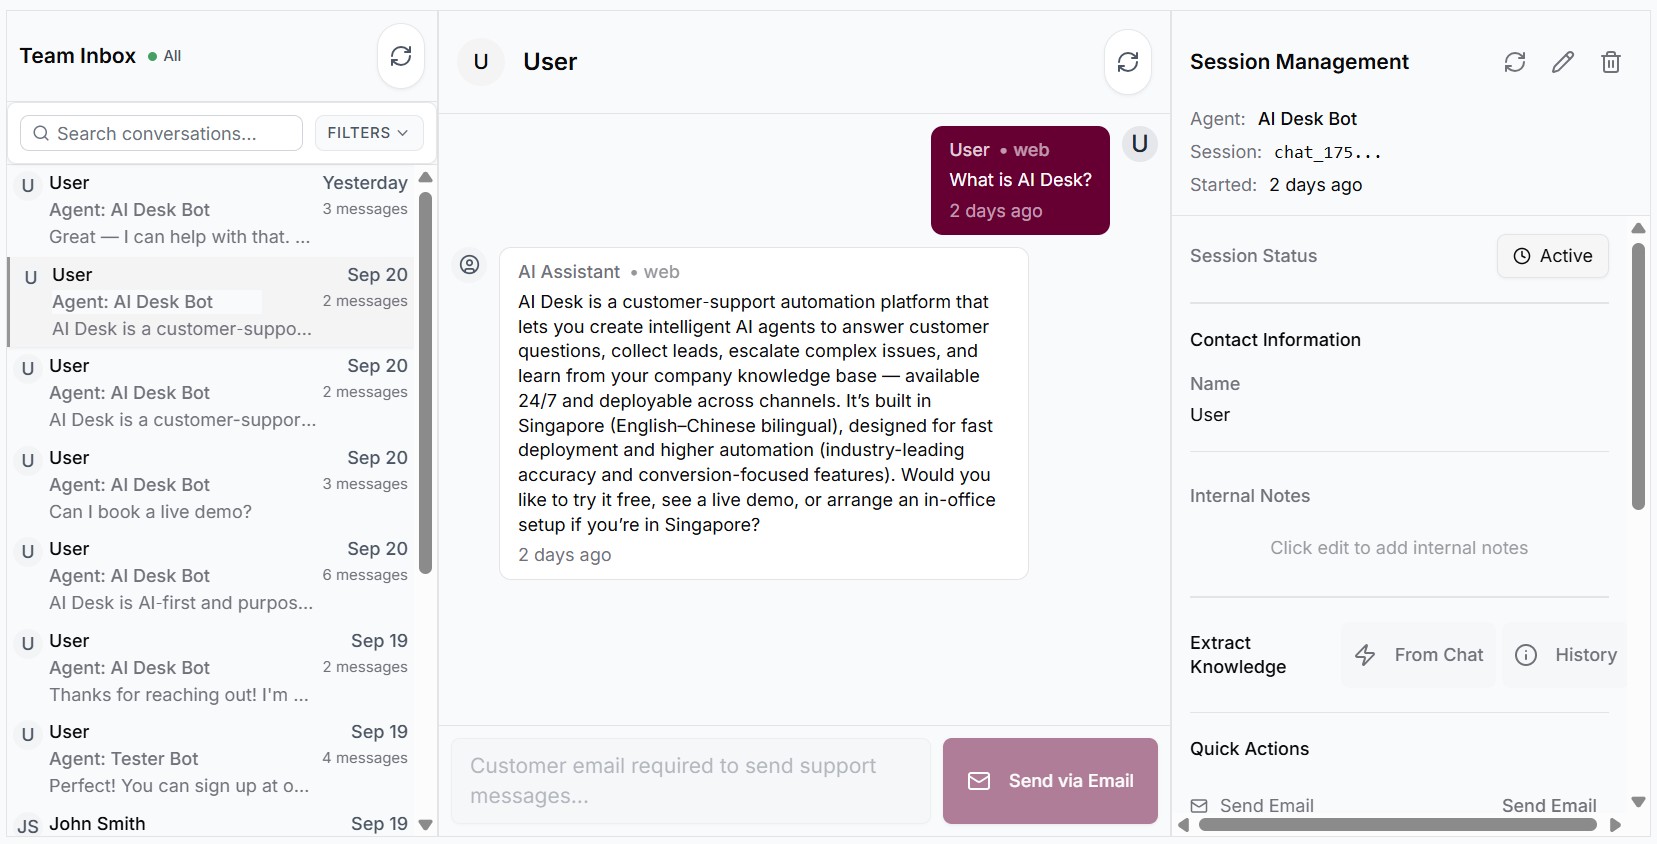Refresh the Team Inbox conversation list
This screenshot has height=844, width=1657.
click(x=400, y=56)
